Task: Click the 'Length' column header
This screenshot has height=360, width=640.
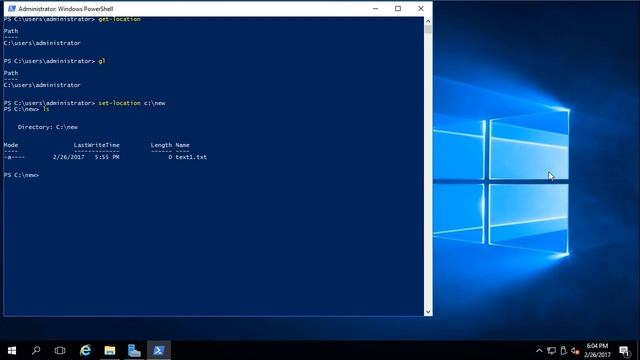Action: coord(161,145)
